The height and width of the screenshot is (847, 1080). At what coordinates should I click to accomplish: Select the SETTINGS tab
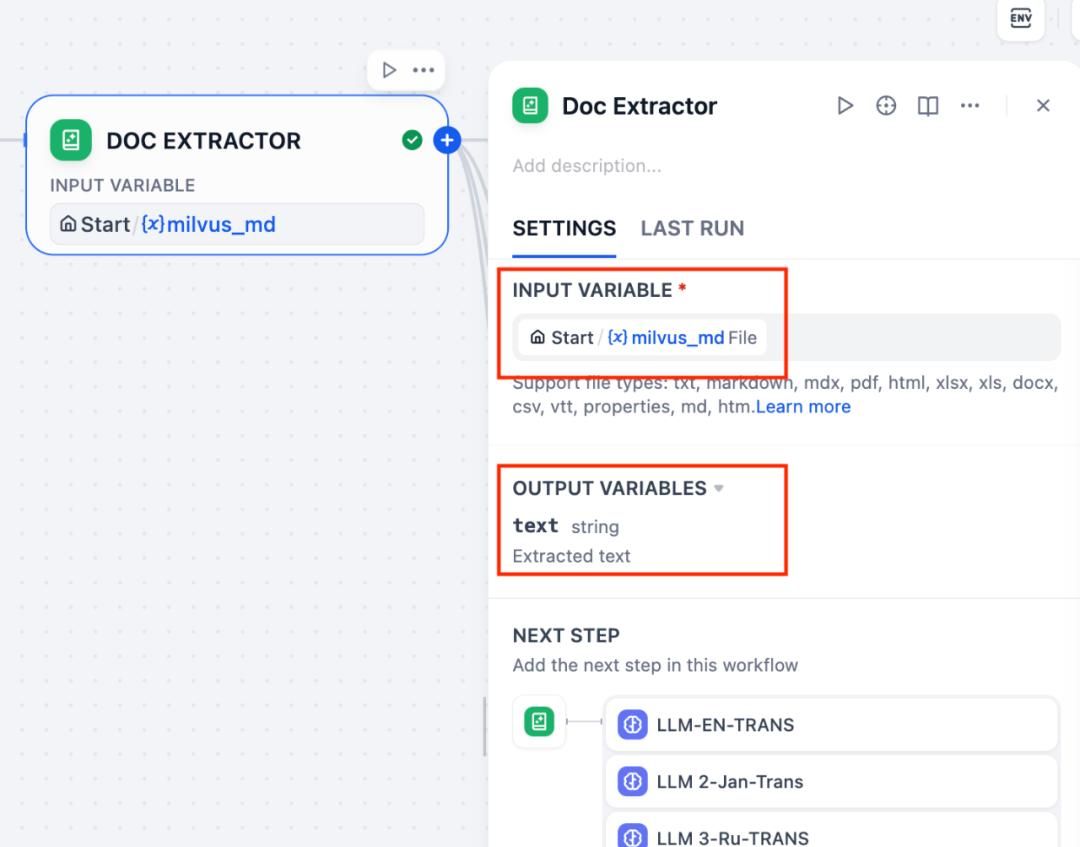[564, 228]
